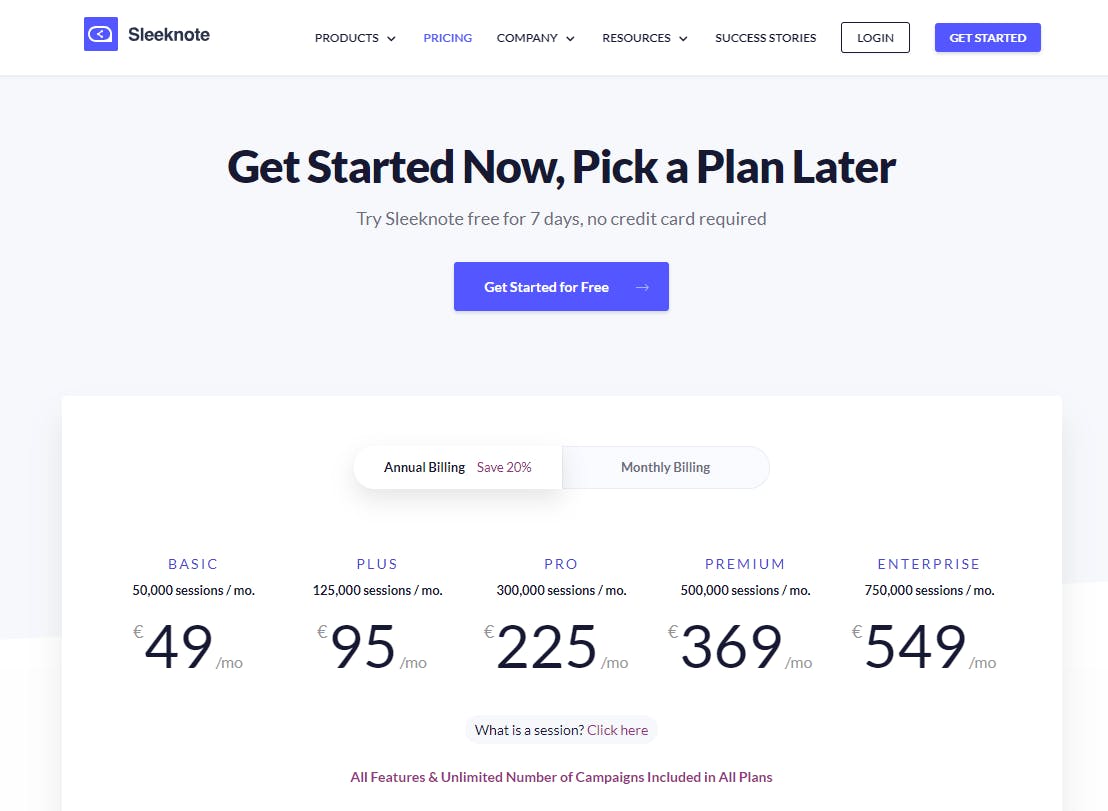1108x811 pixels.
Task: Expand the Company dropdown chevron
Action: click(570, 38)
